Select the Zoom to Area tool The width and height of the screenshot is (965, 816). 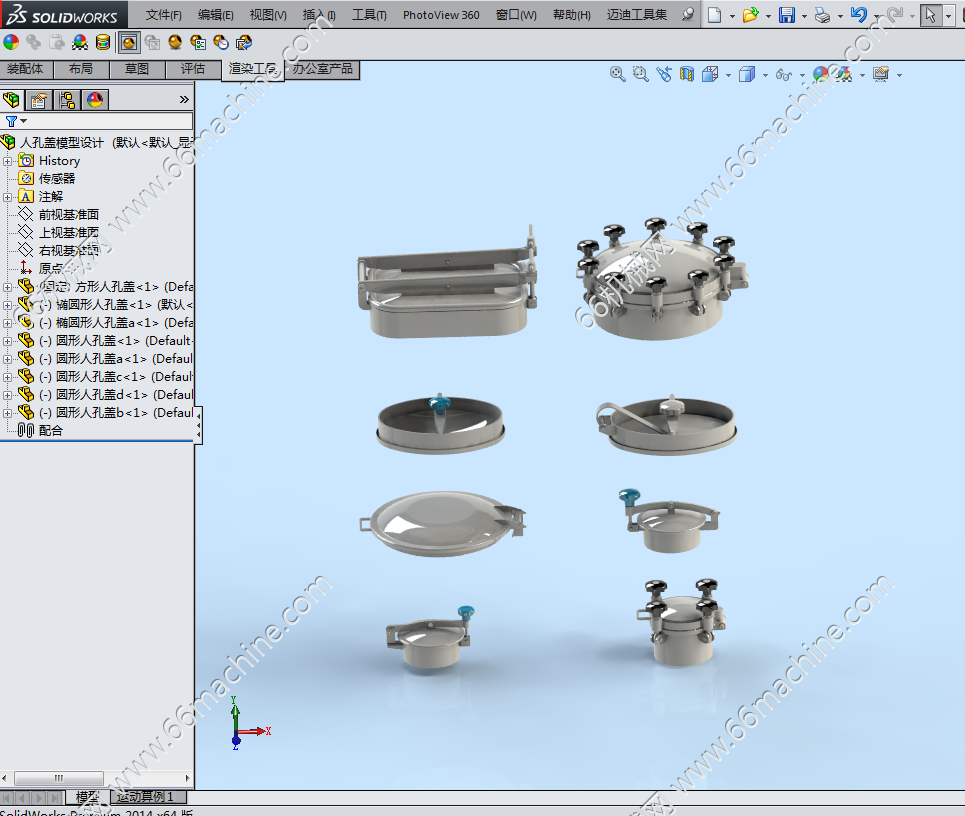tap(641, 74)
